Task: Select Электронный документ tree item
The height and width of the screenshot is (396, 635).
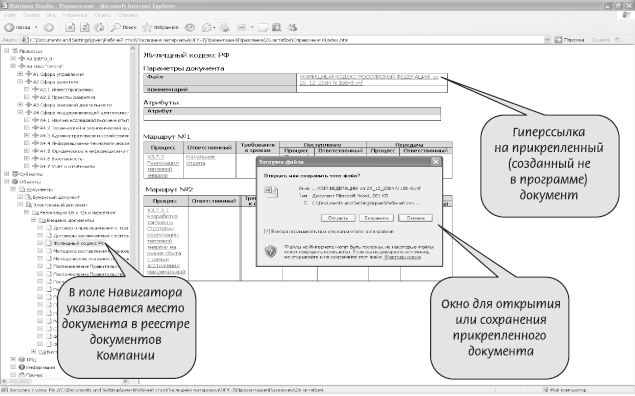Action: point(60,204)
